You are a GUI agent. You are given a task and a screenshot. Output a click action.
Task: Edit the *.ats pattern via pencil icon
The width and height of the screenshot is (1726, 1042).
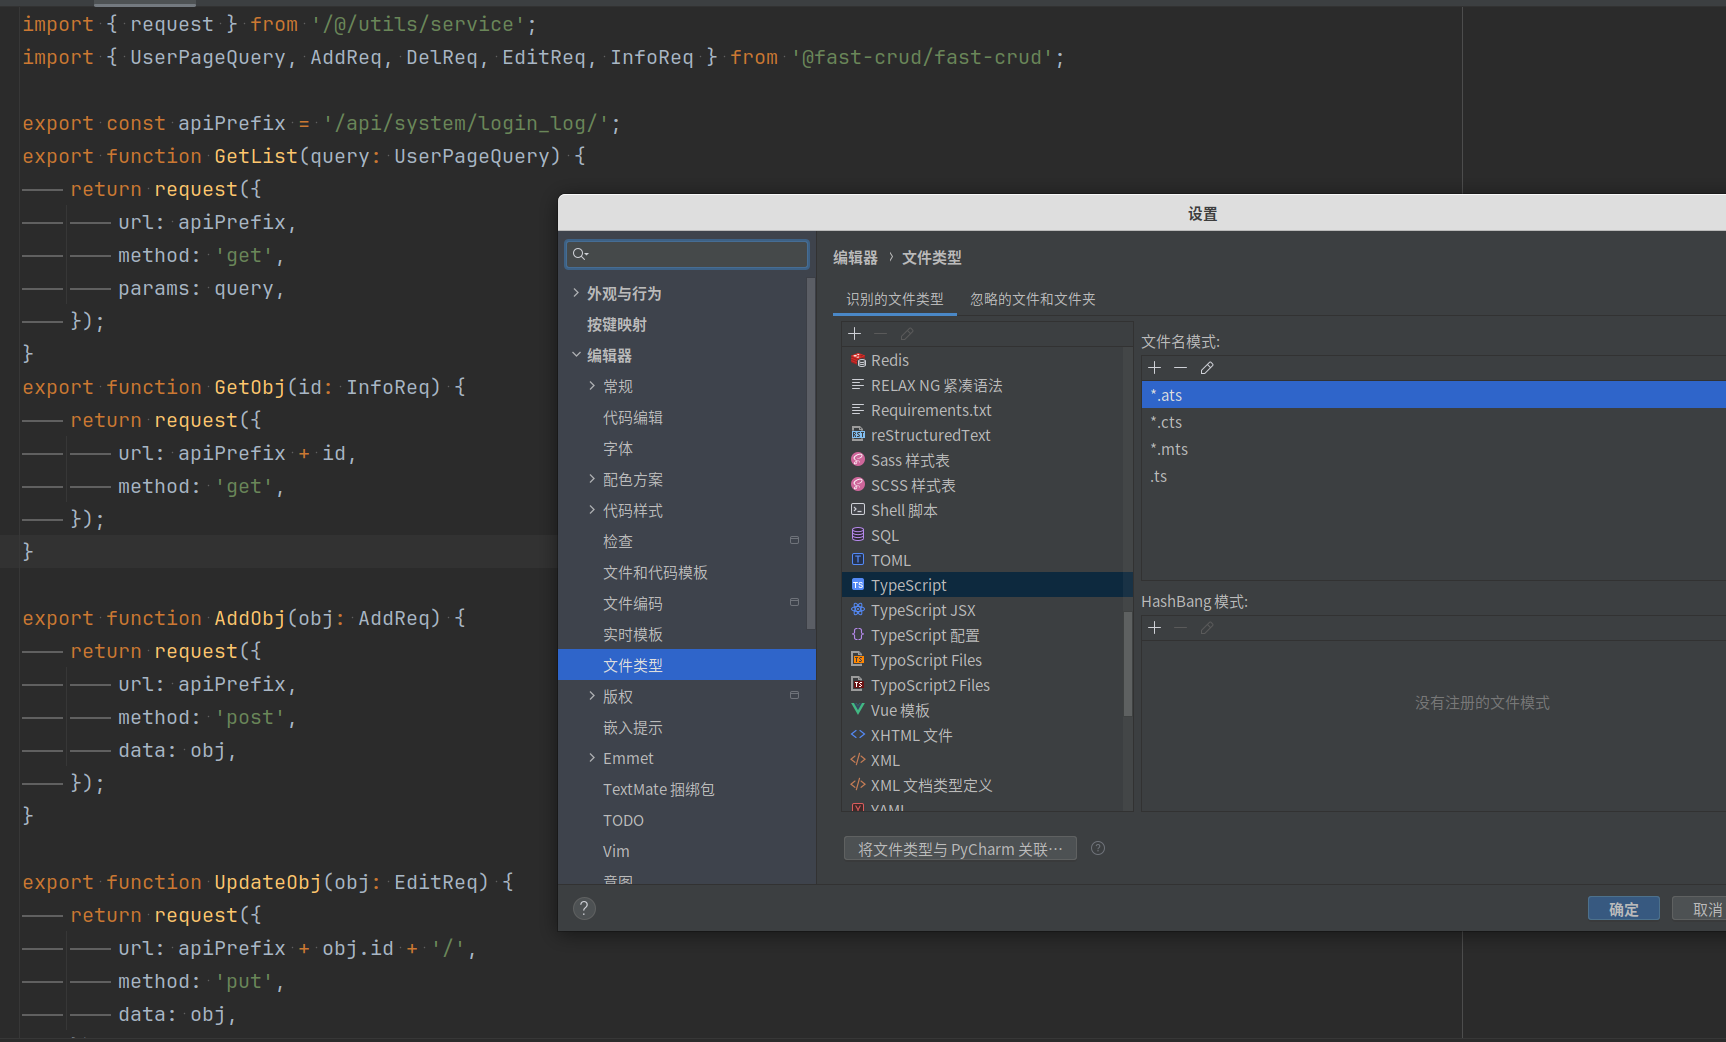pos(1206,367)
